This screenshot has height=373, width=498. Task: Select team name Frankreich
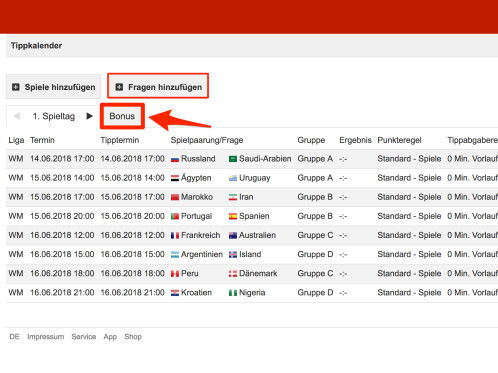pyautogui.click(x=200, y=235)
